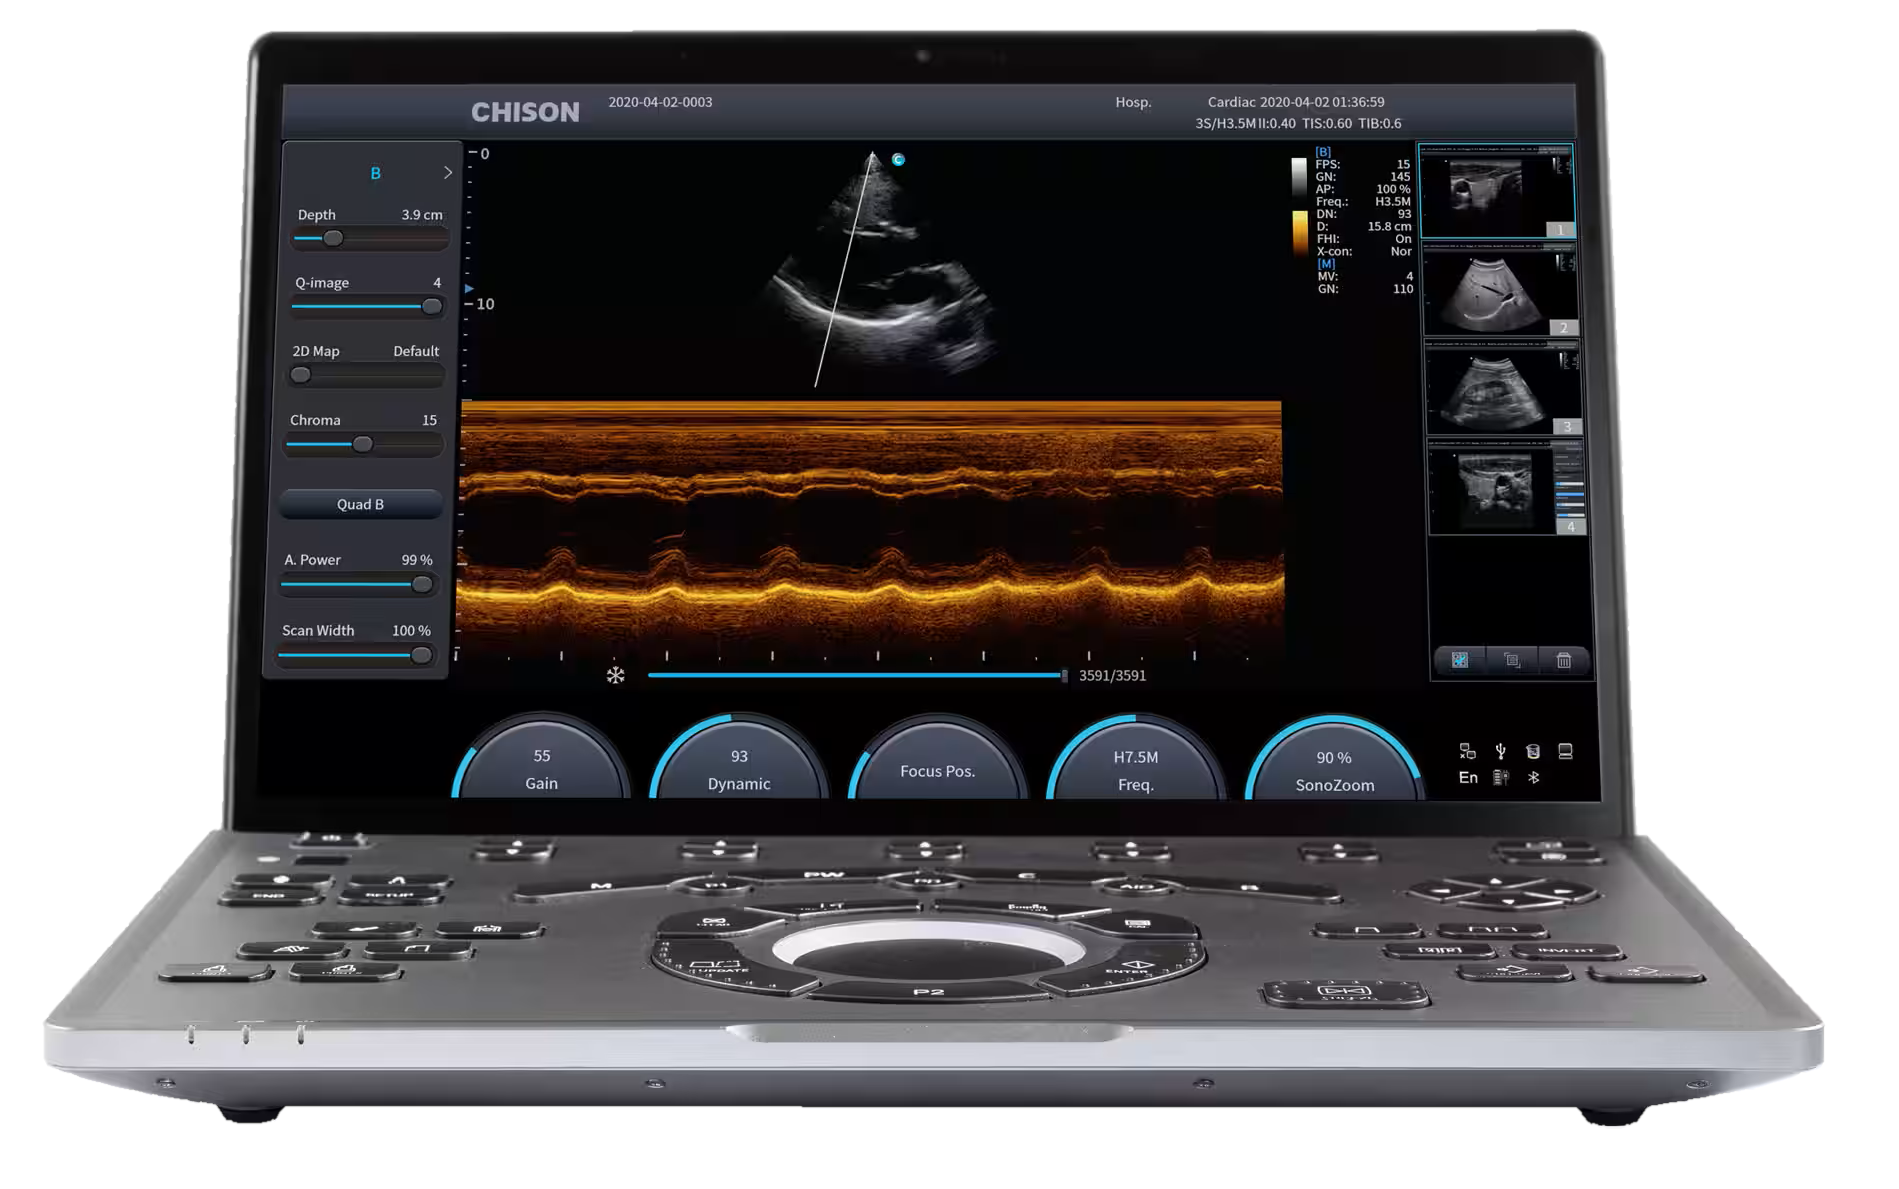Screen dimensions: 1899x1189
Task: Click the ENTER key beside trackball
Action: [1125, 968]
